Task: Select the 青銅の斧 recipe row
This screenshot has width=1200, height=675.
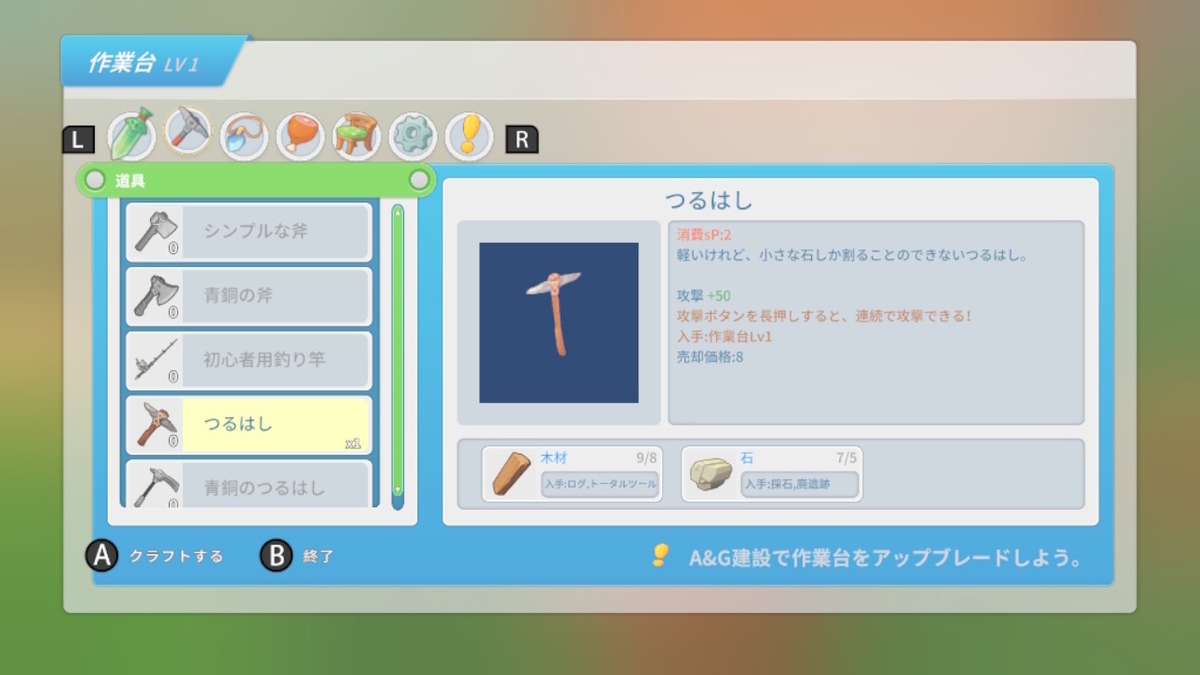Action: (249, 296)
